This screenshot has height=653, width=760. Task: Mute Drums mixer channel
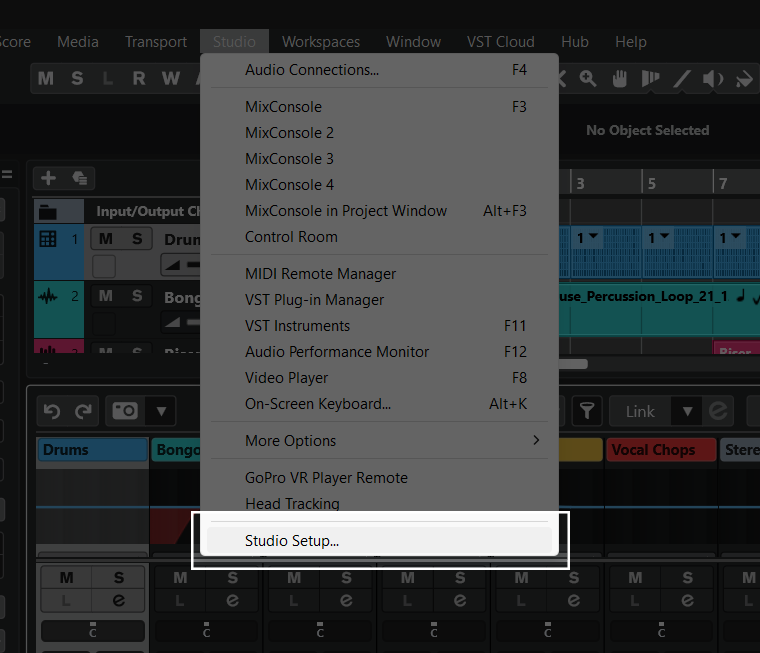[x=66, y=578]
